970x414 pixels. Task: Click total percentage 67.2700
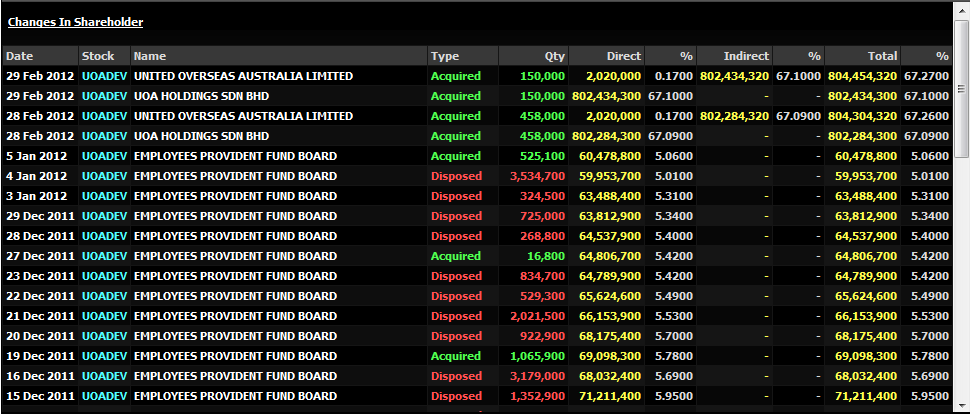click(x=927, y=76)
